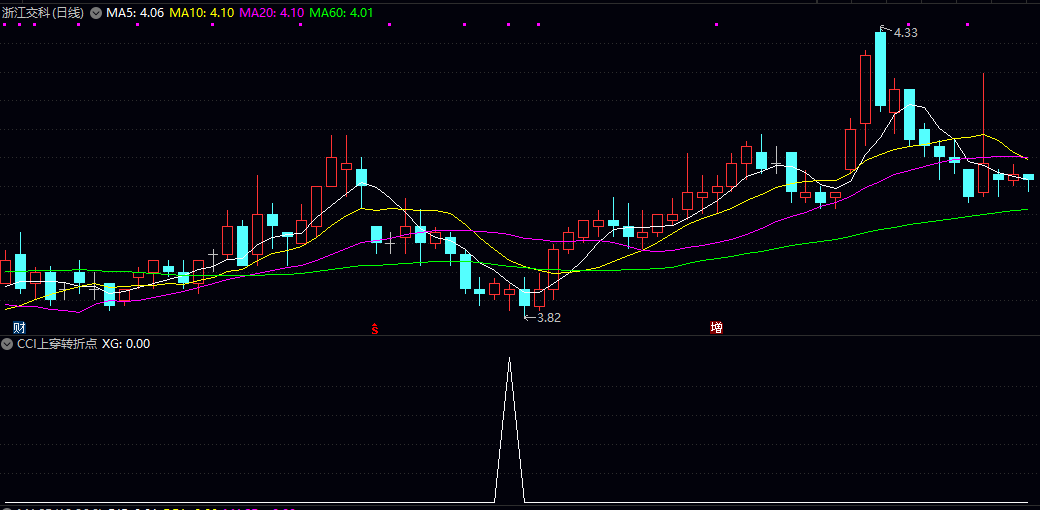Select the rightmost magenta dot marker at top
Viewport: 1040px width, 510px height.
point(966,26)
